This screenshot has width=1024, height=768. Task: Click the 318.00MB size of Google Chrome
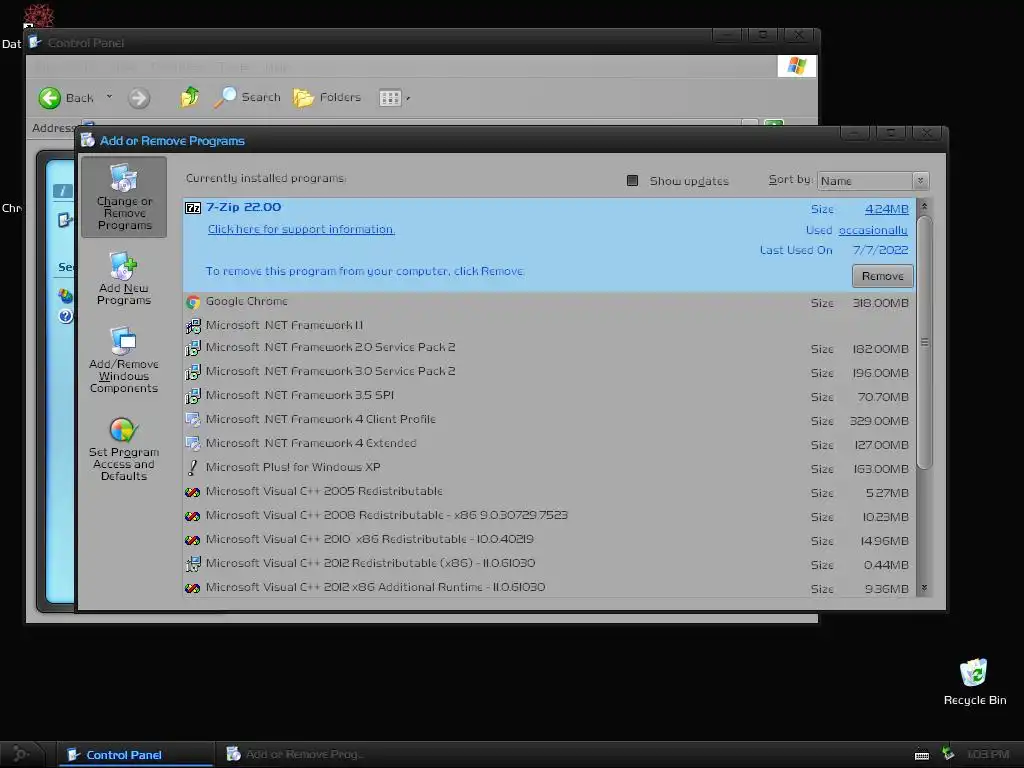(x=880, y=303)
